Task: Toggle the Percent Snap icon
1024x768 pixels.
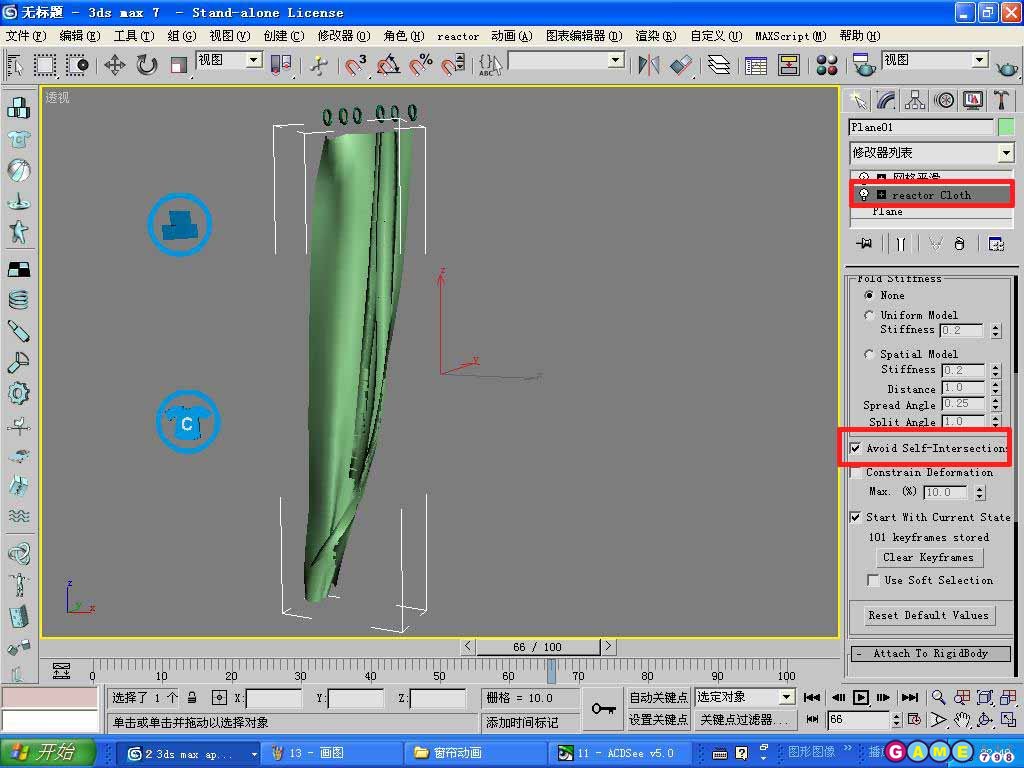Action: (421, 65)
